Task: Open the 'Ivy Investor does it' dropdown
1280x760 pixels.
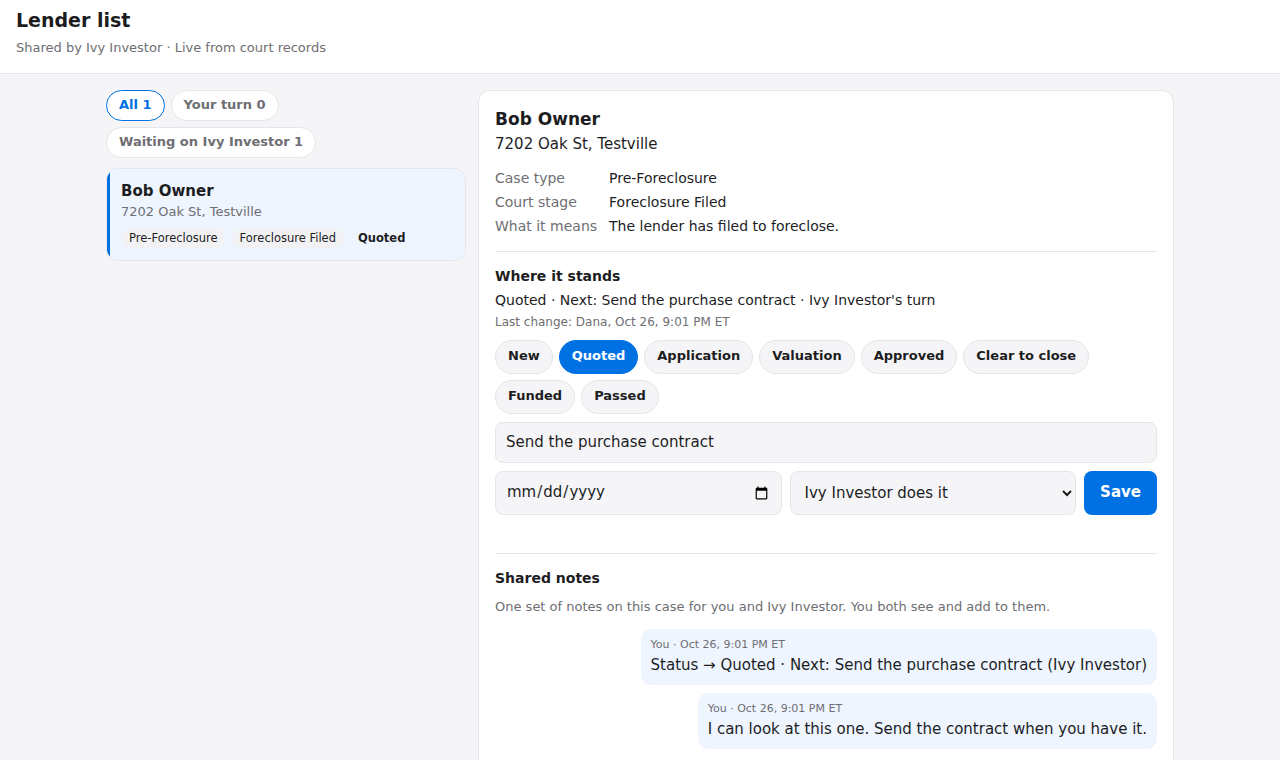Action: coord(933,493)
